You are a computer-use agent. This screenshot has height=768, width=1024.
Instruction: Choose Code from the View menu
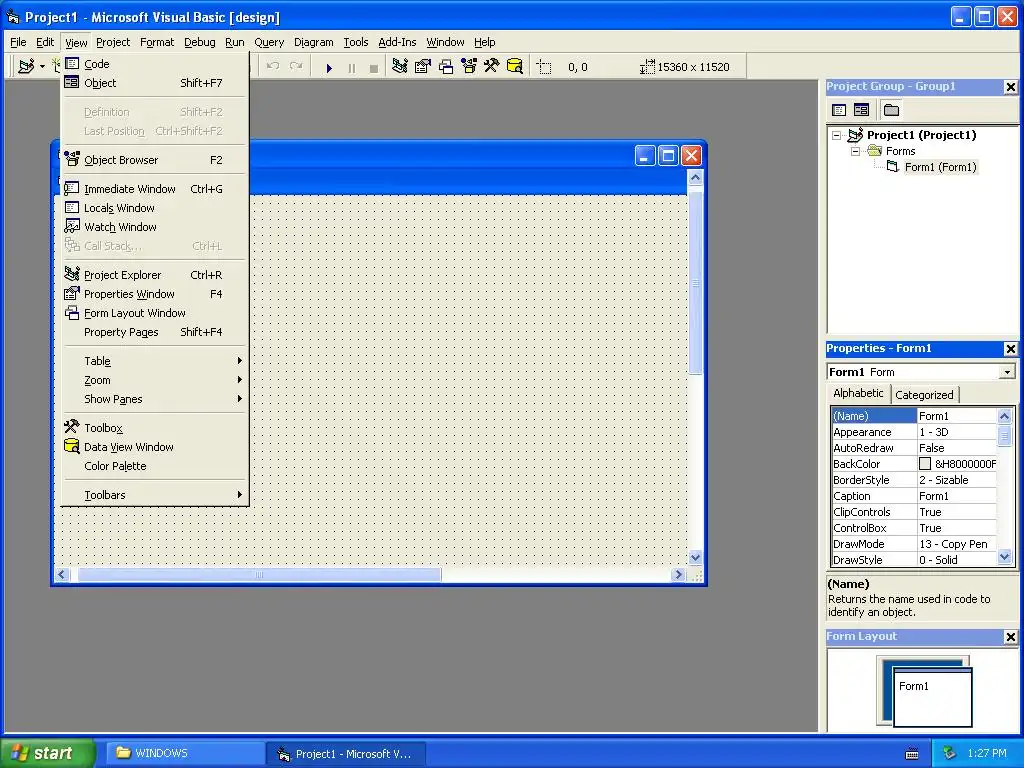coord(154,64)
